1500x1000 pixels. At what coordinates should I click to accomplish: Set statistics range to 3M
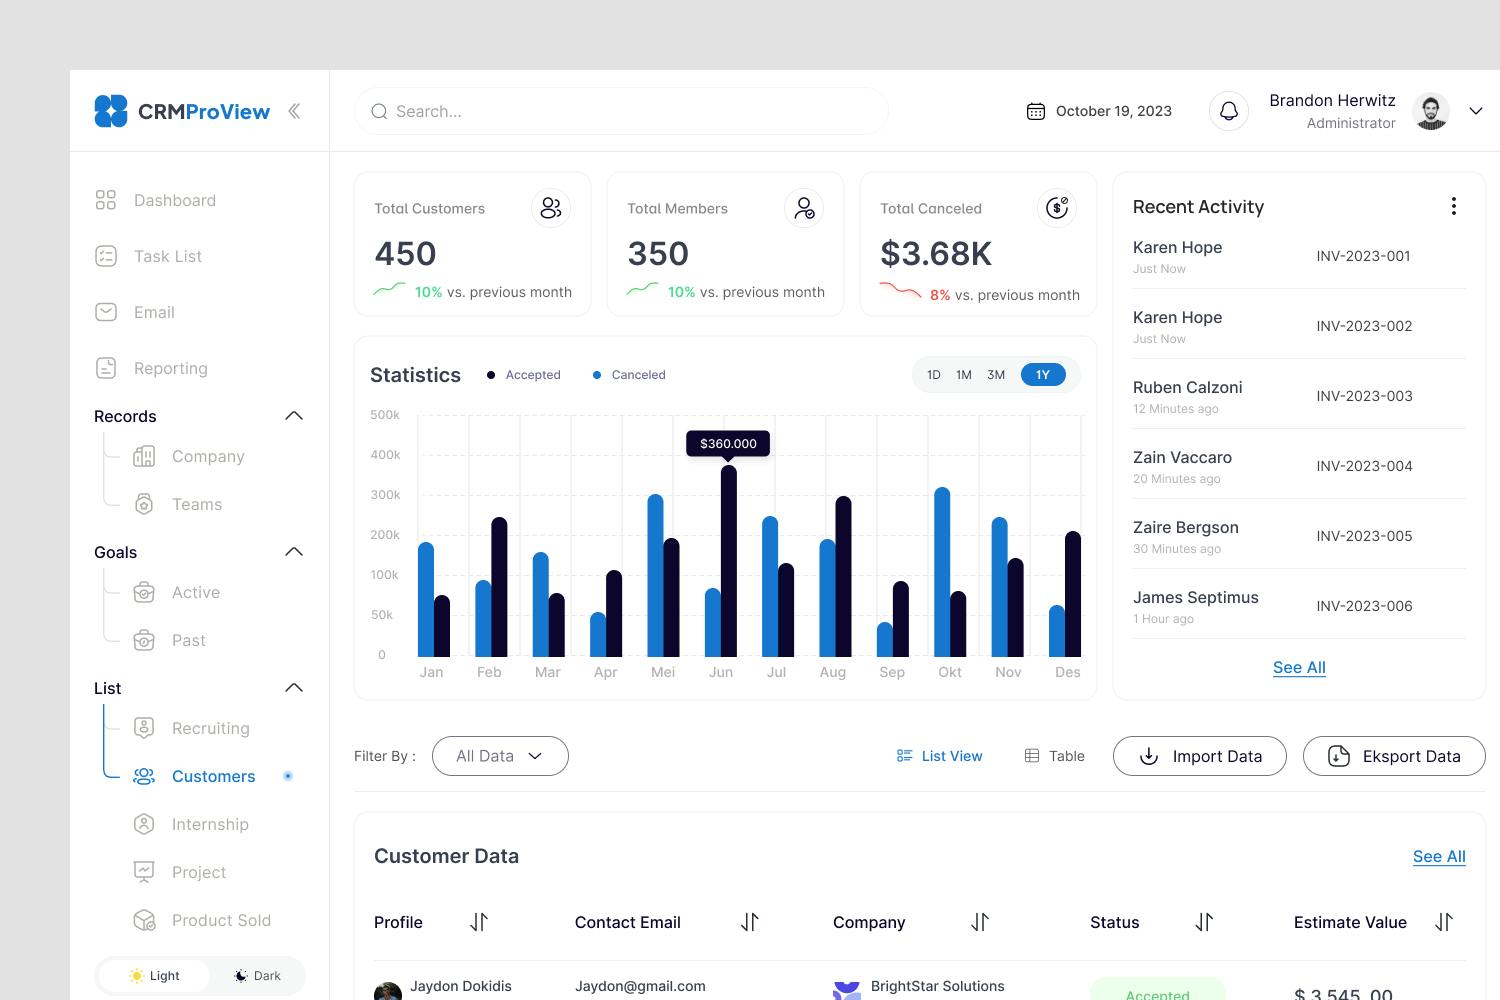pos(996,375)
